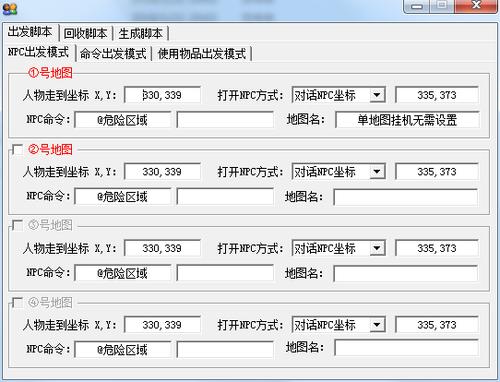Image resolution: width=500 pixels, height=382 pixels.
Task: Click empty 地图名 field in ②号地图
Action: pos(406,197)
